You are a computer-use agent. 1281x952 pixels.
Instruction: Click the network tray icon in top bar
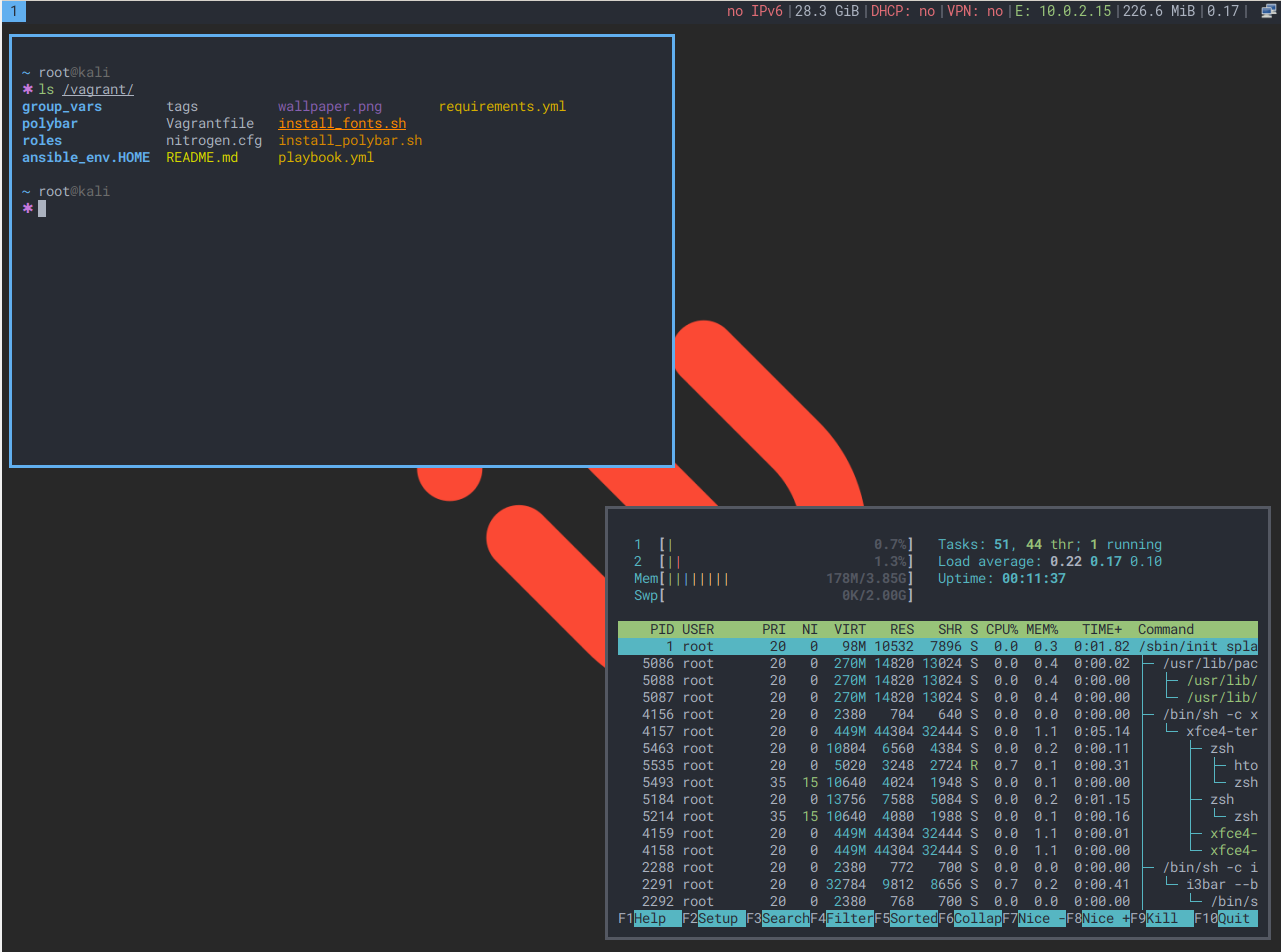1267,12
